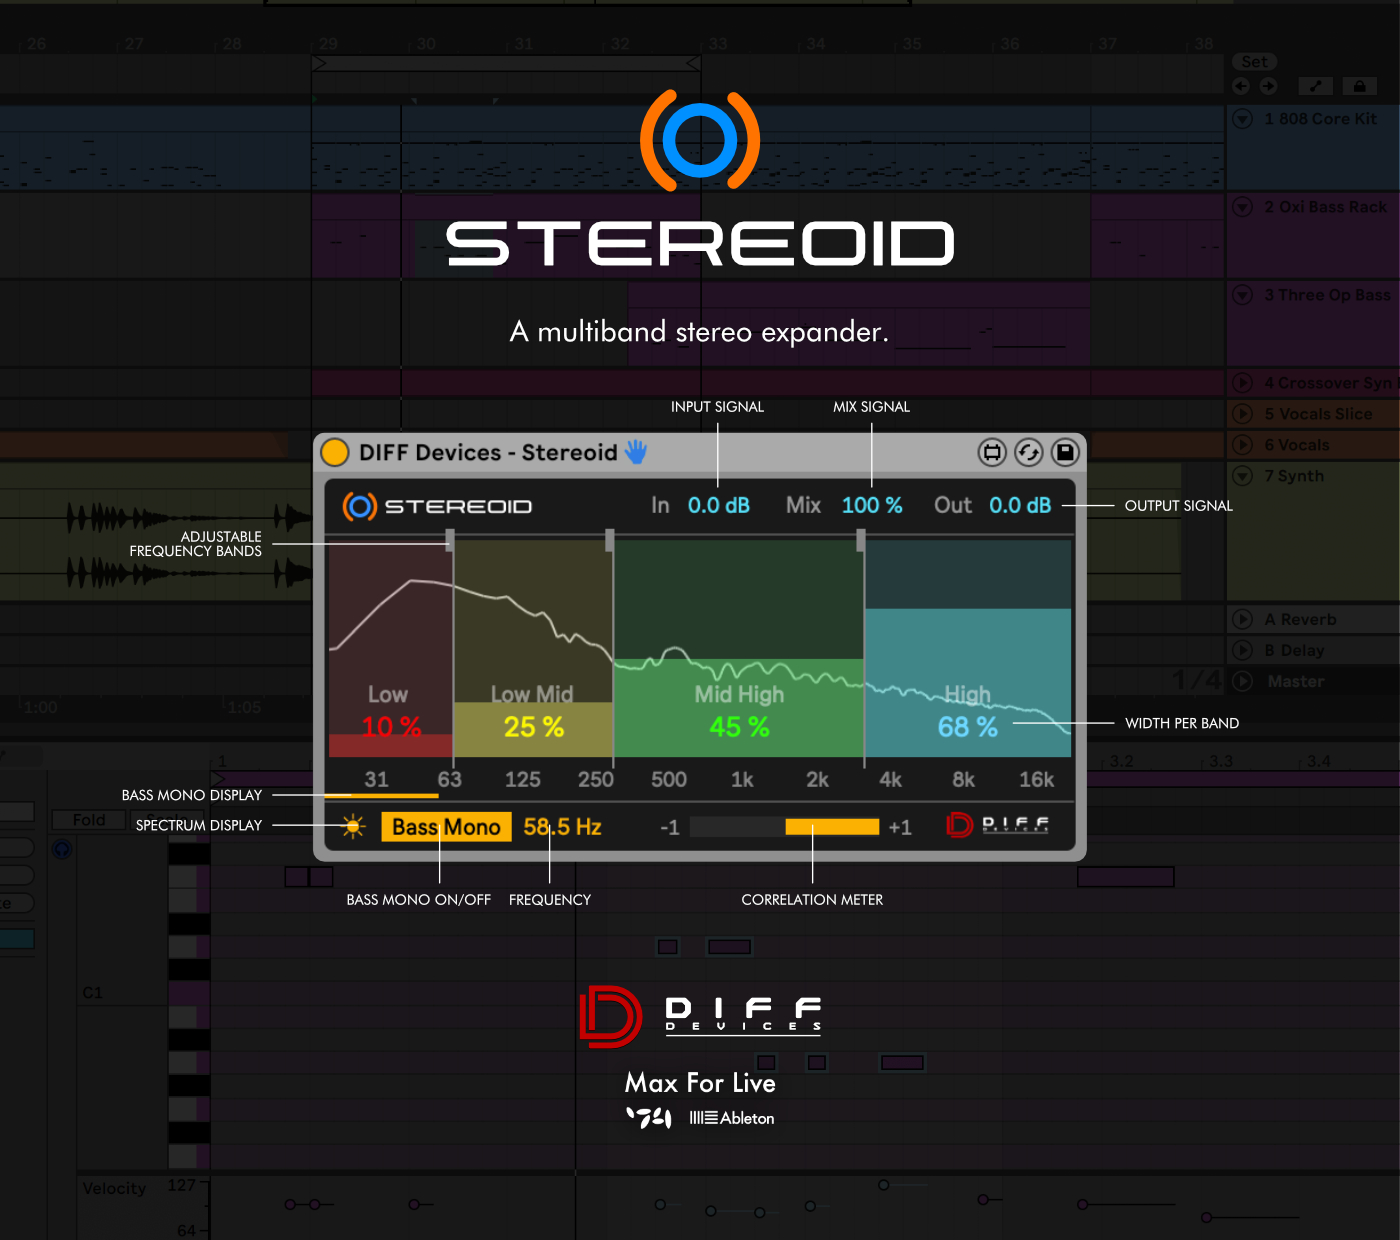Click the Mix 100 % value
This screenshot has height=1240, width=1400.
point(871,506)
